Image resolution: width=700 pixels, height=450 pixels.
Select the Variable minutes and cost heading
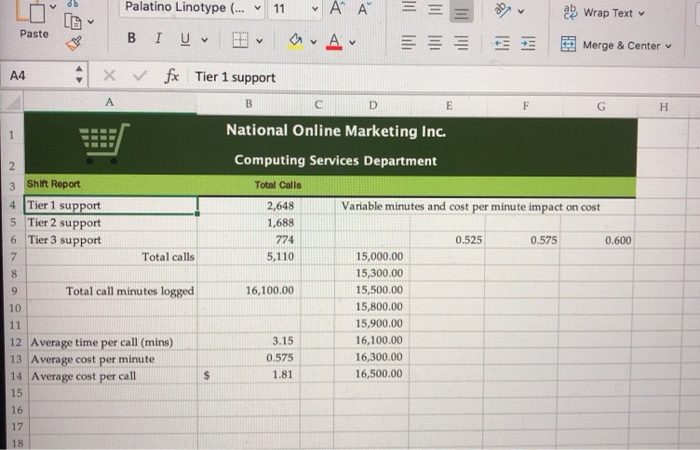(x=471, y=206)
